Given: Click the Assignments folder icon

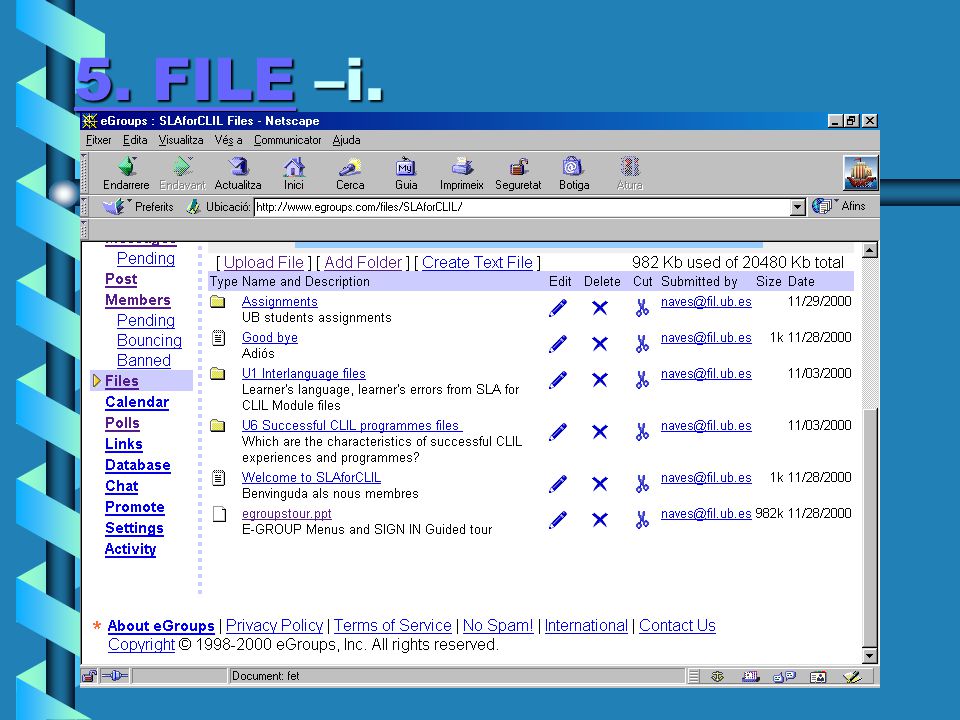Looking at the screenshot, I should tap(218, 301).
